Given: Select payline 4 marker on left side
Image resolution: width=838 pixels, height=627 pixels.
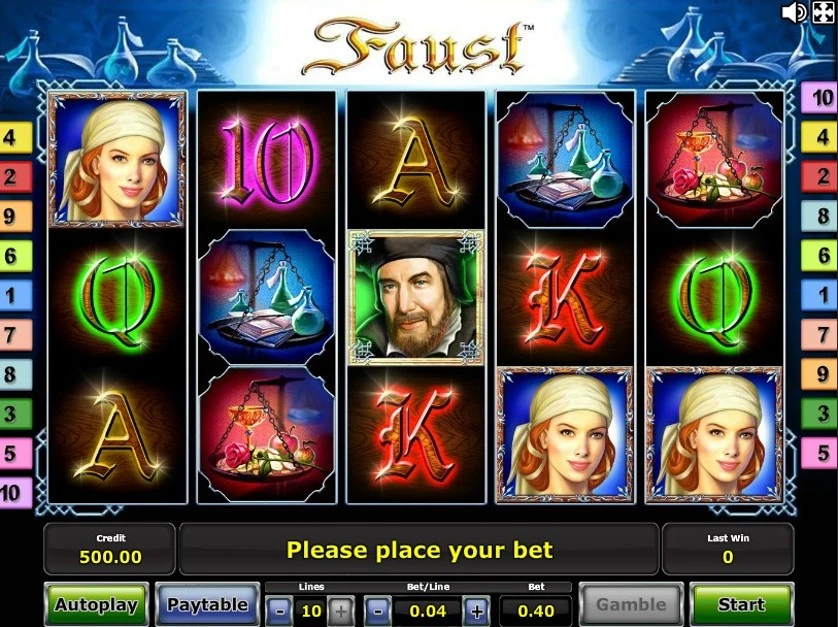Looking at the screenshot, I should click(x=15, y=137).
